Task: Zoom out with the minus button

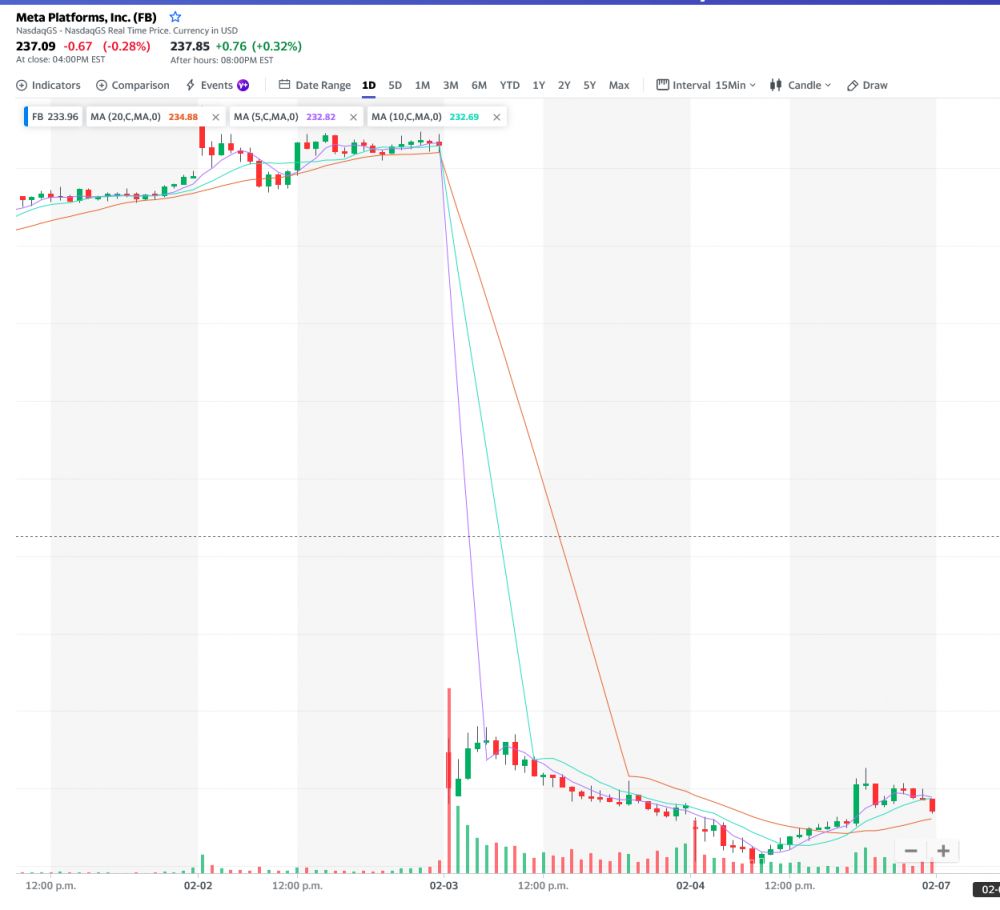Action: click(911, 851)
